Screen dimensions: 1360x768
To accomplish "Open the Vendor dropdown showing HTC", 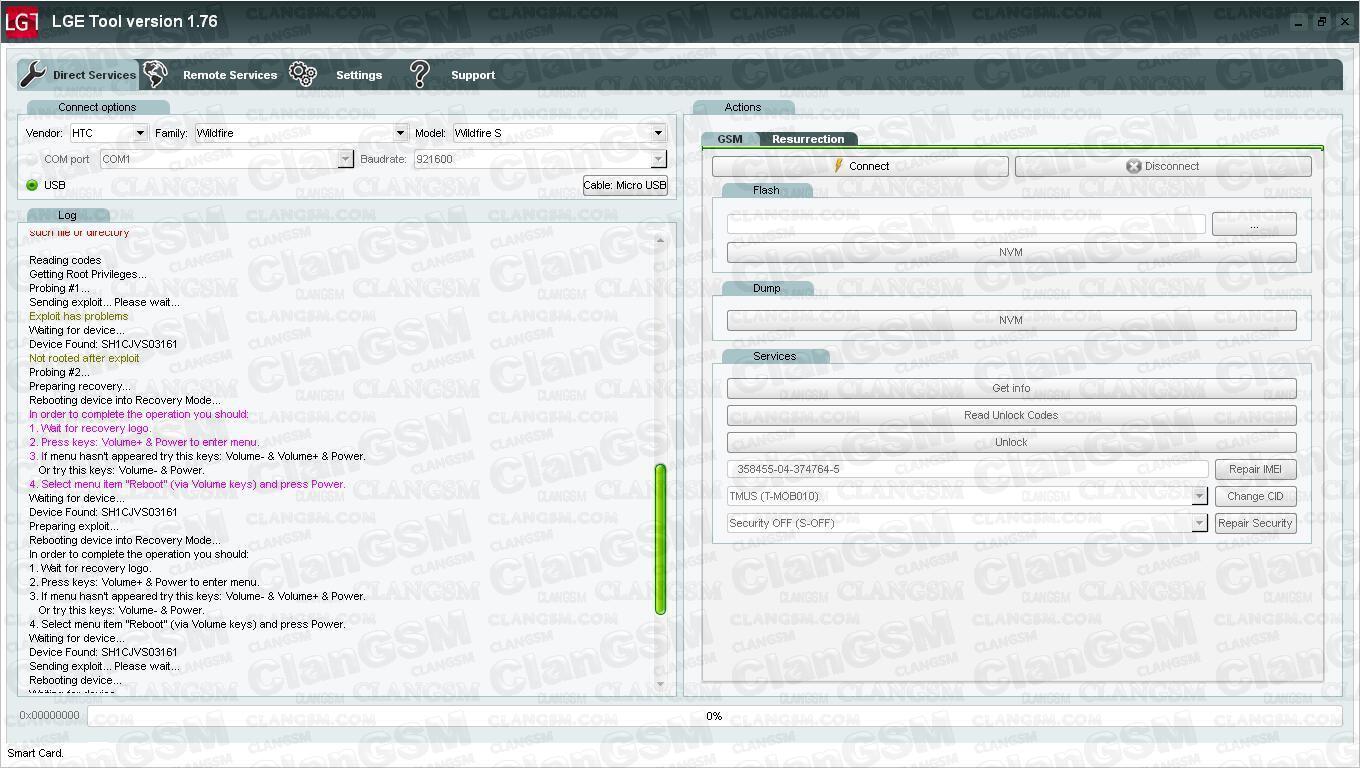I will coord(109,133).
